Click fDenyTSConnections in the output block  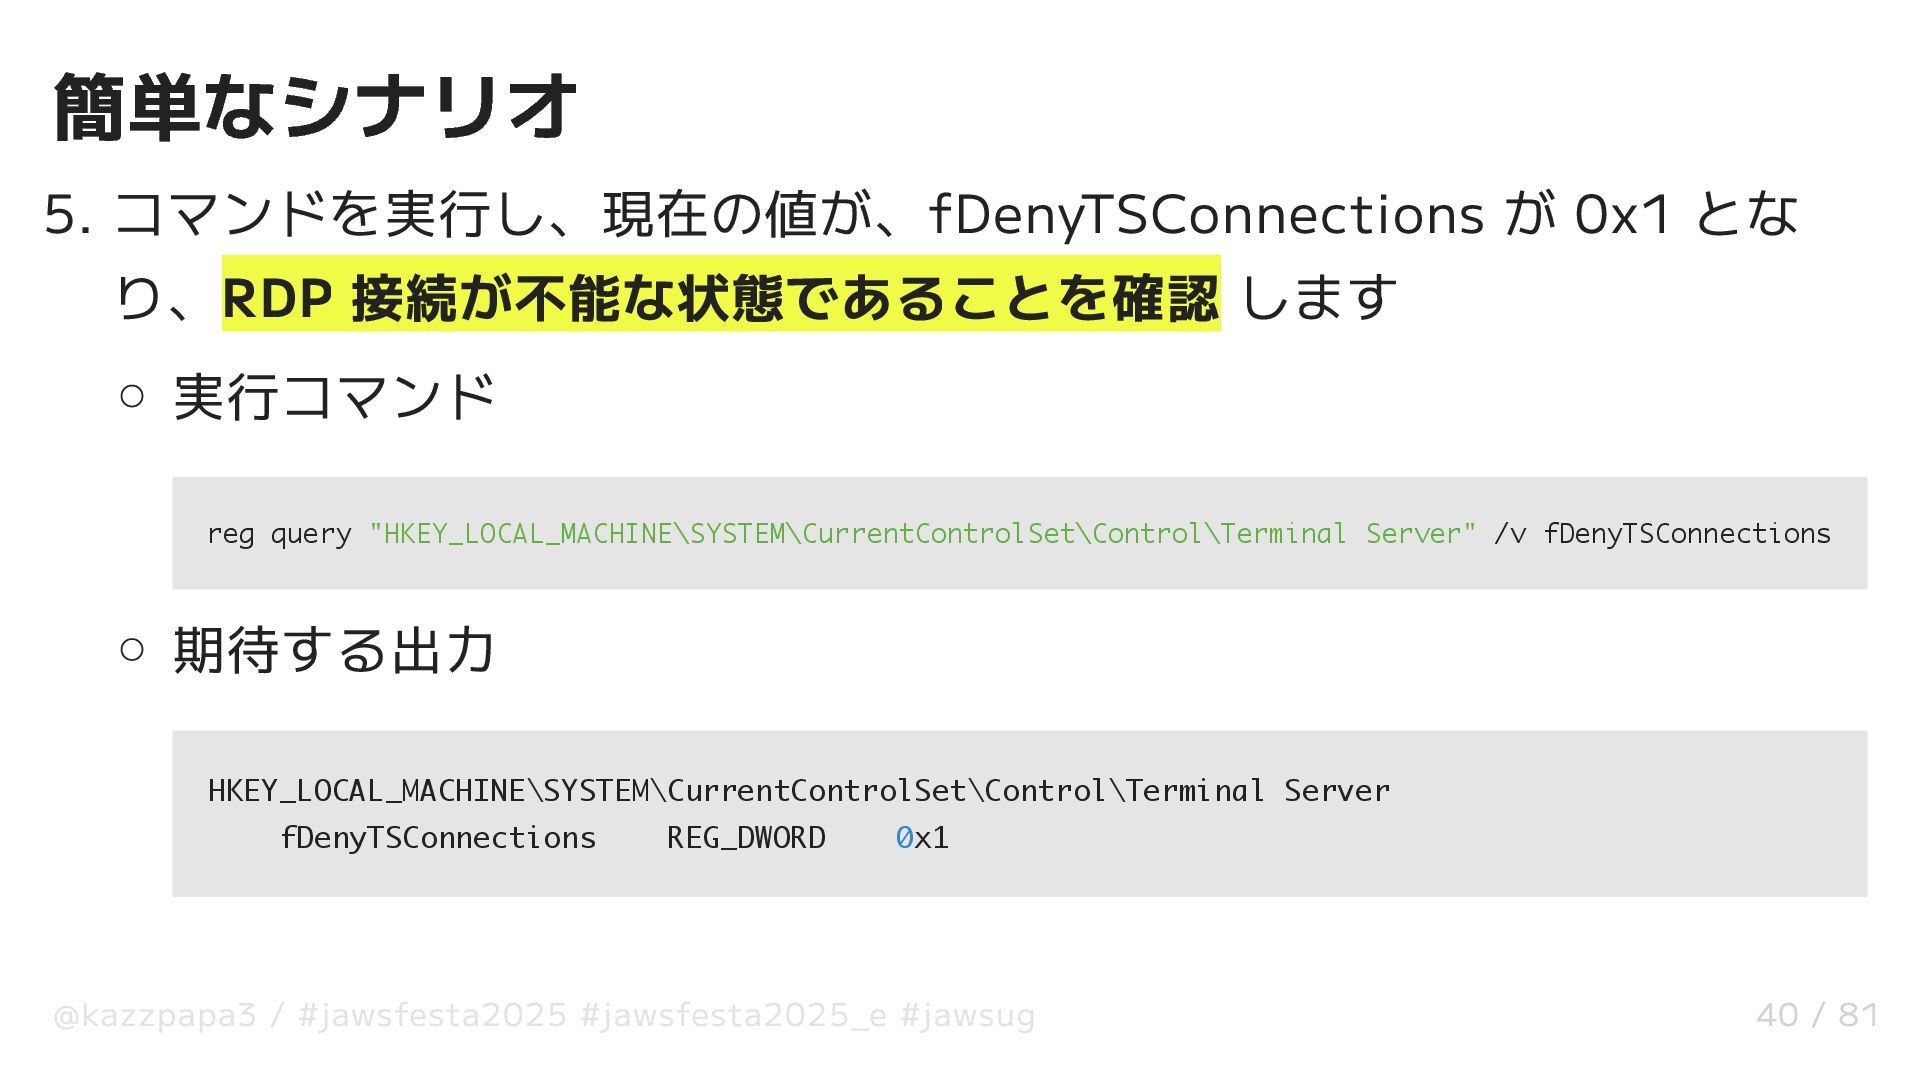click(438, 838)
